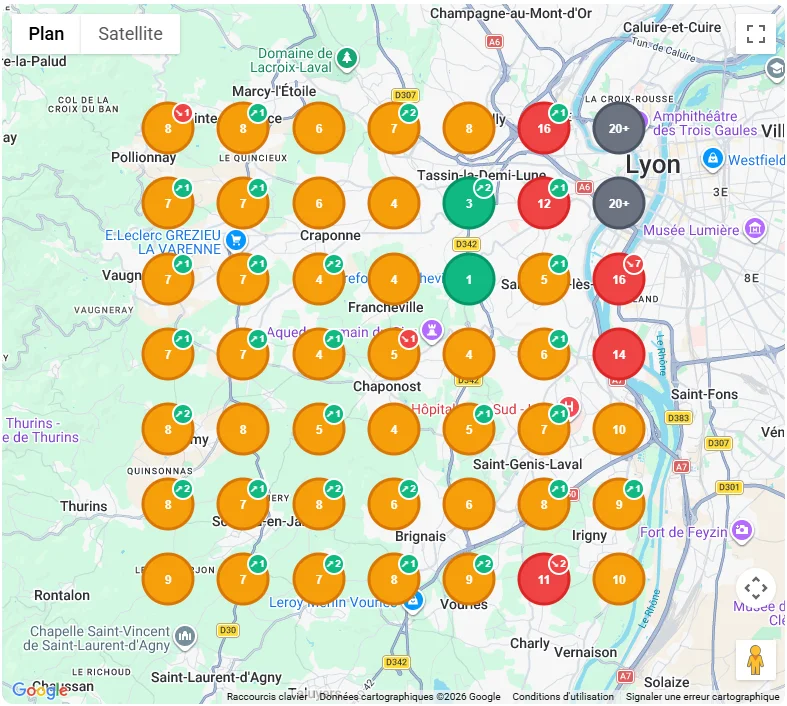Switch map to Satellite view
The image size is (787, 706).
pyautogui.click(x=130, y=34)
